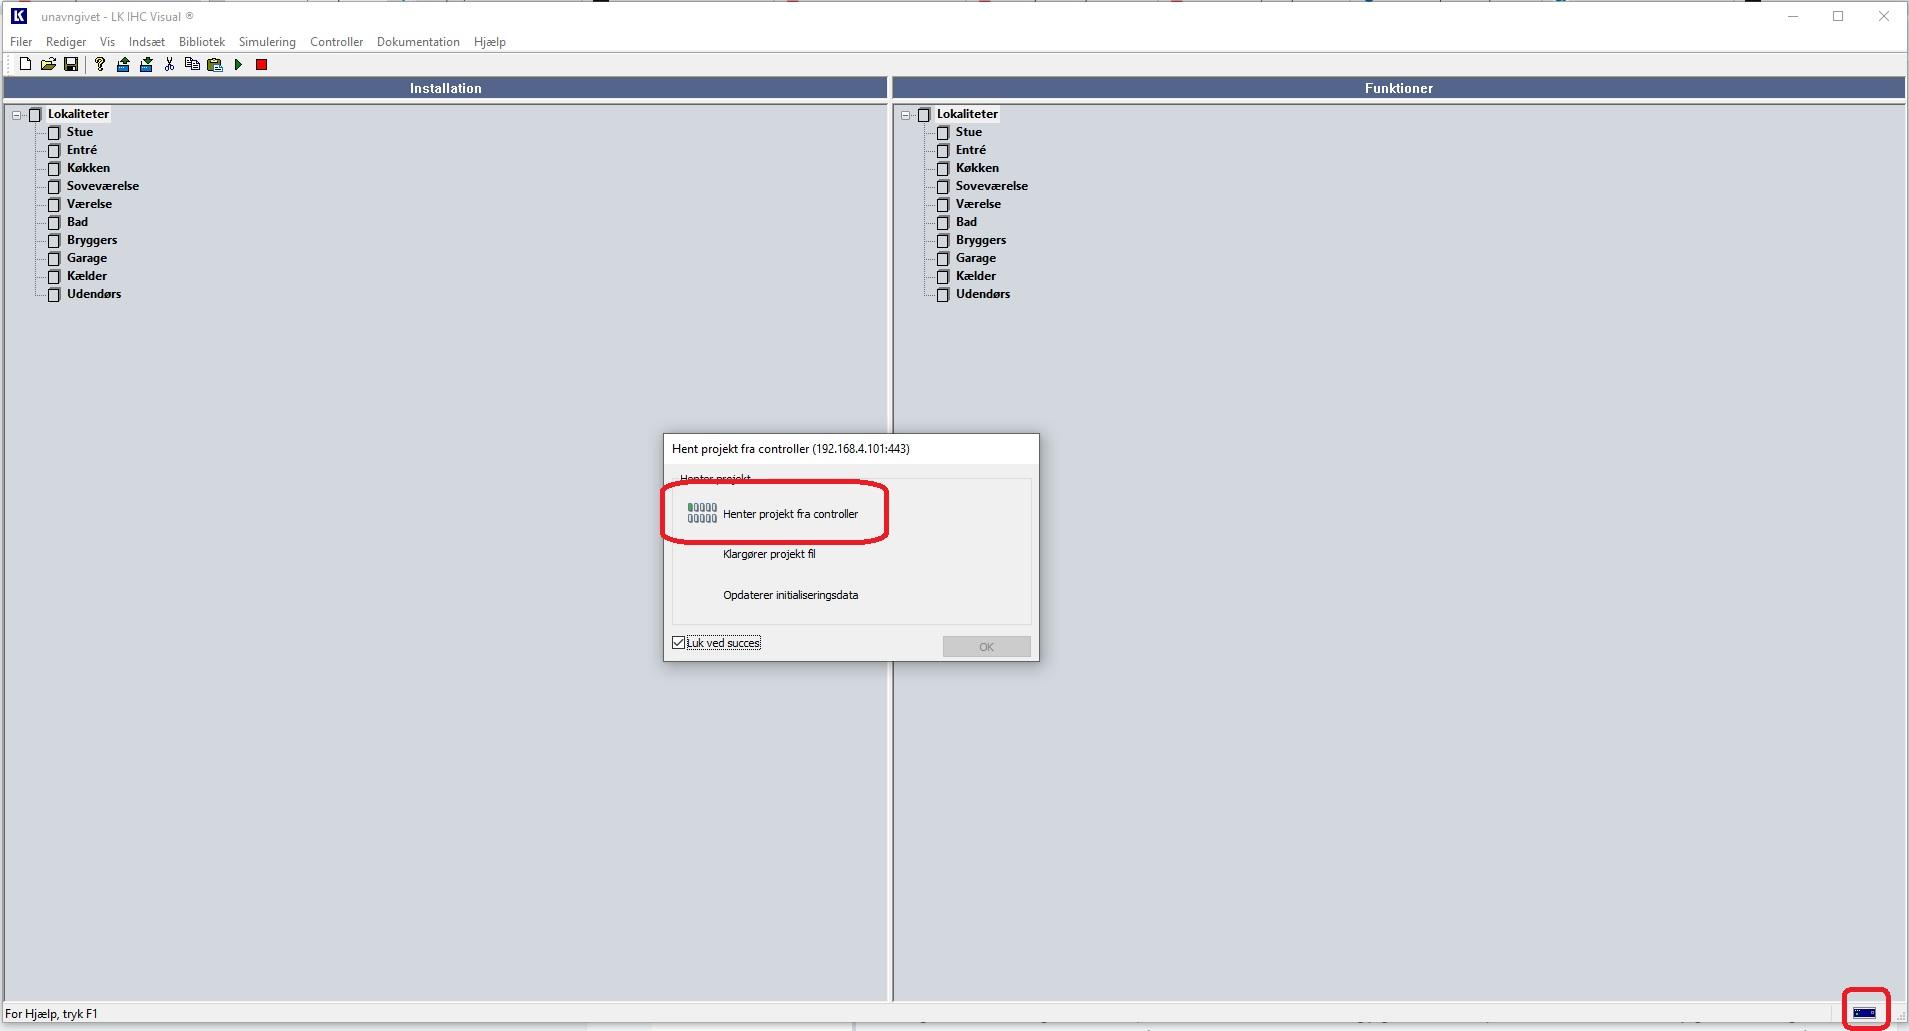Click the 'Henter projekt fra controller' progress indicator
This screenshot has height=1031, width=1909.
702,513
